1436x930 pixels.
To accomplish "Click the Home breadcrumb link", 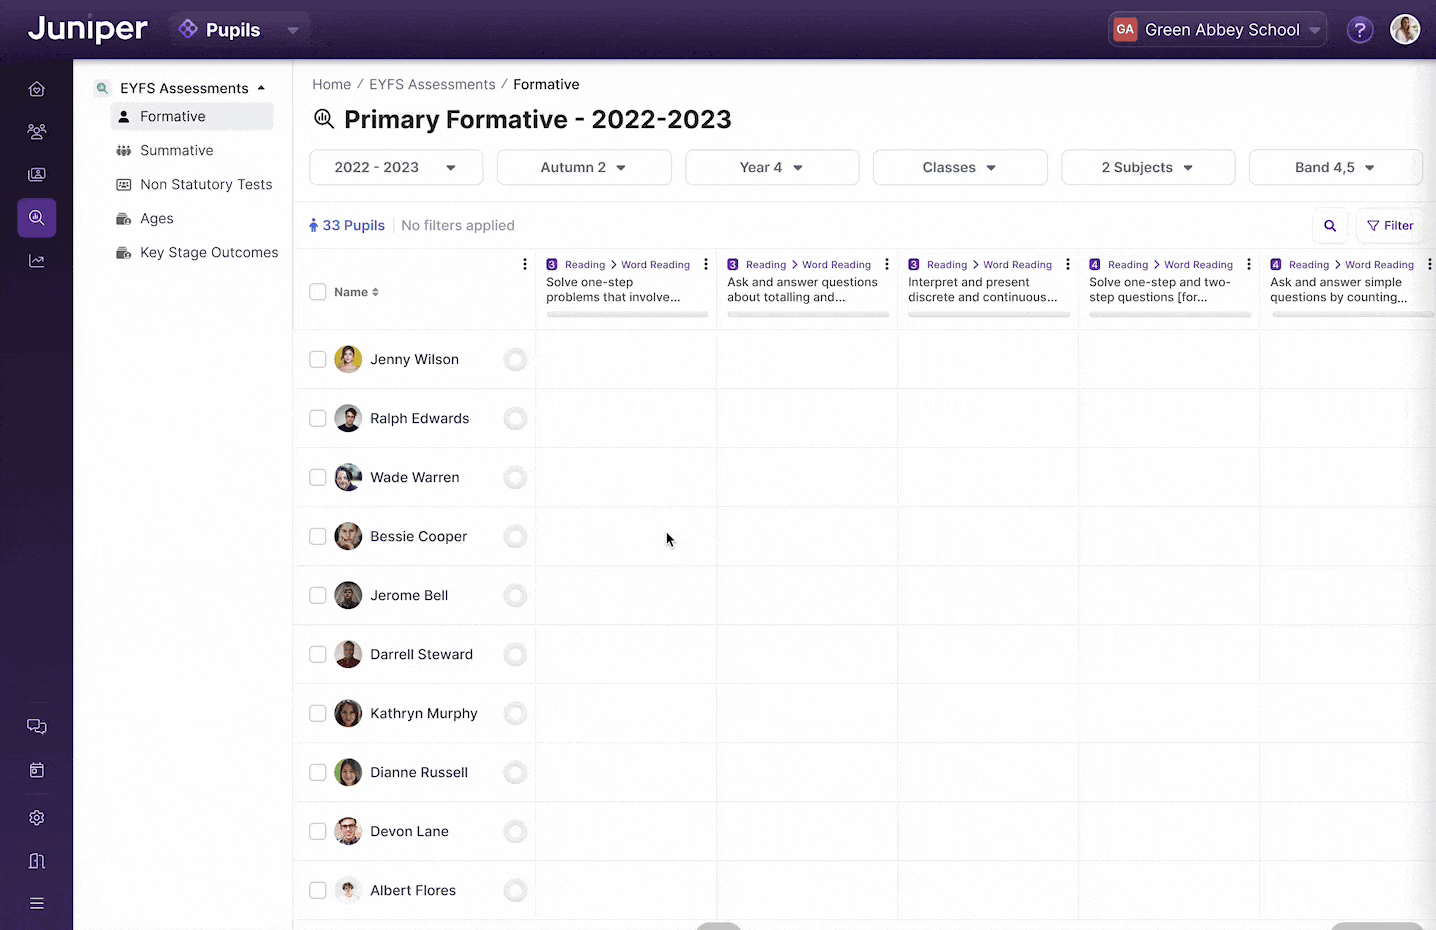I will tap(331, 85).
